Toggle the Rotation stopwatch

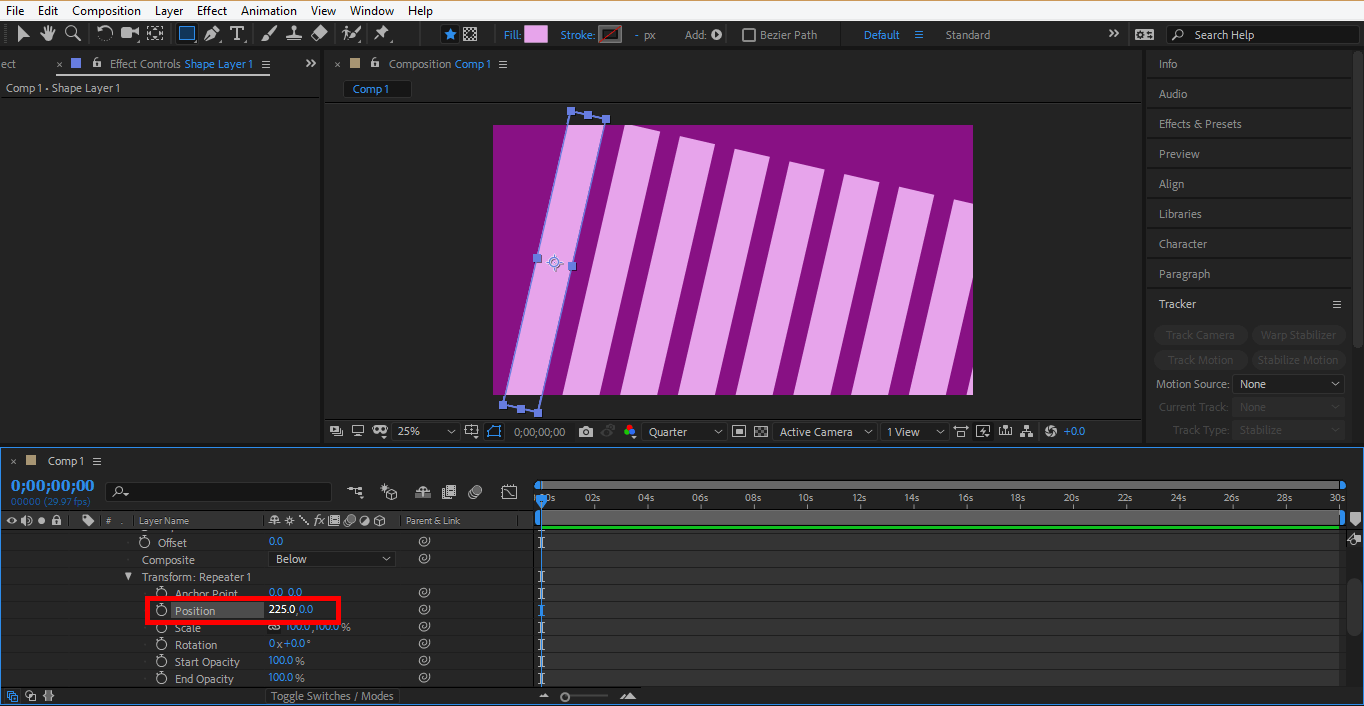coord(161,645)
